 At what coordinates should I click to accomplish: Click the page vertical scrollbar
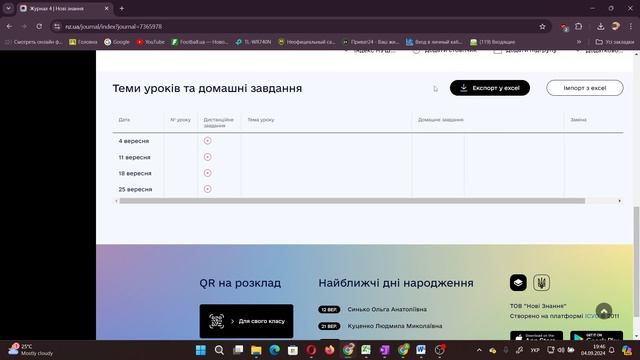click(636, 261)
